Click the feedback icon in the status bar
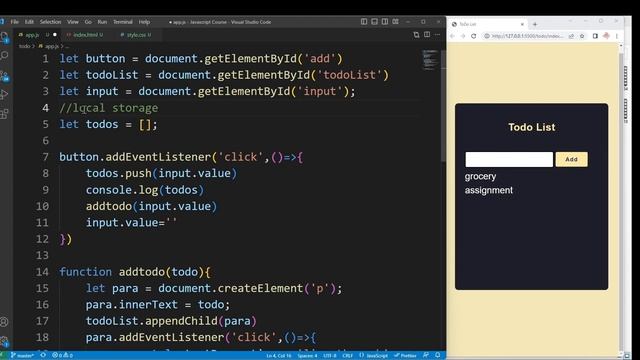This screenshot has width=640, height=360. pyautogui.click(x=426, y=356)
